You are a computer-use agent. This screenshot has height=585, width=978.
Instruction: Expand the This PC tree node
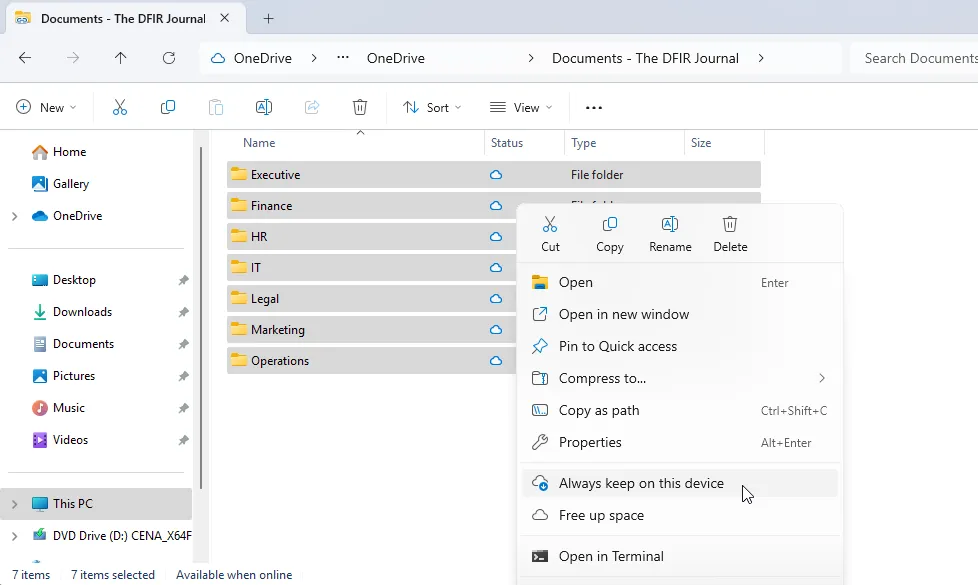point(14,504)
